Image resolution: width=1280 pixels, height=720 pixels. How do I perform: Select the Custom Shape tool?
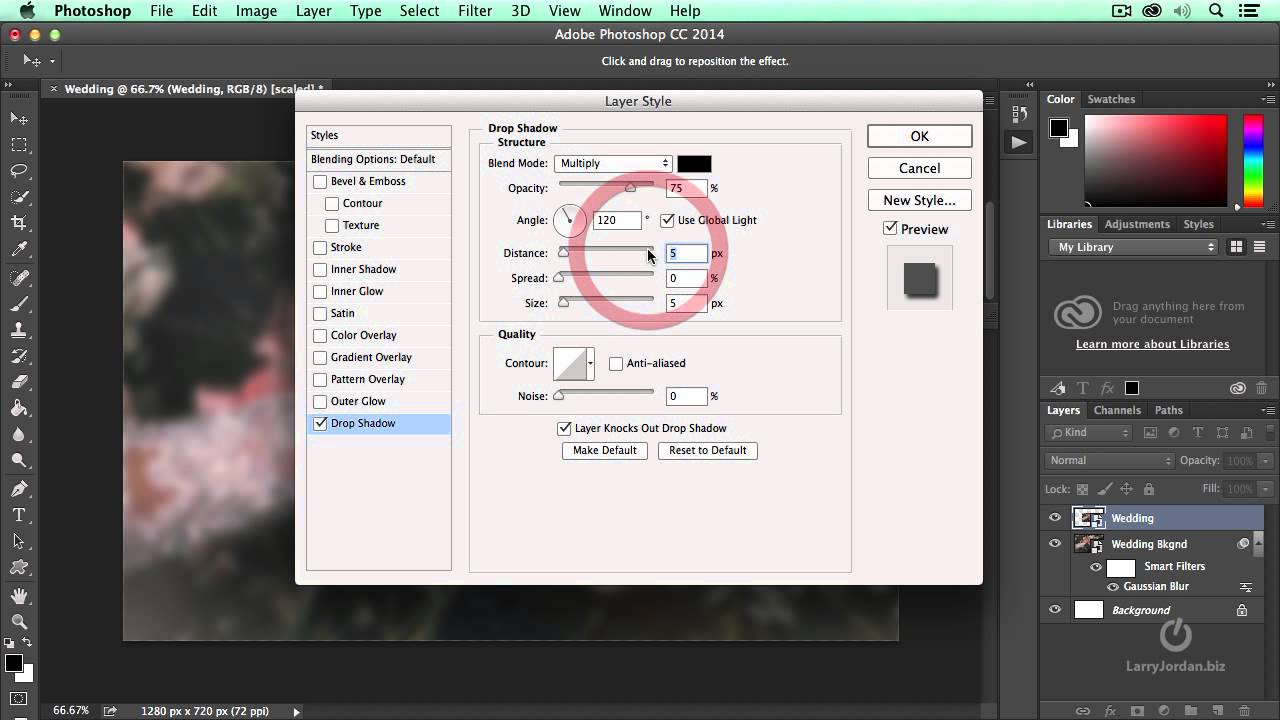click(19, 567)
